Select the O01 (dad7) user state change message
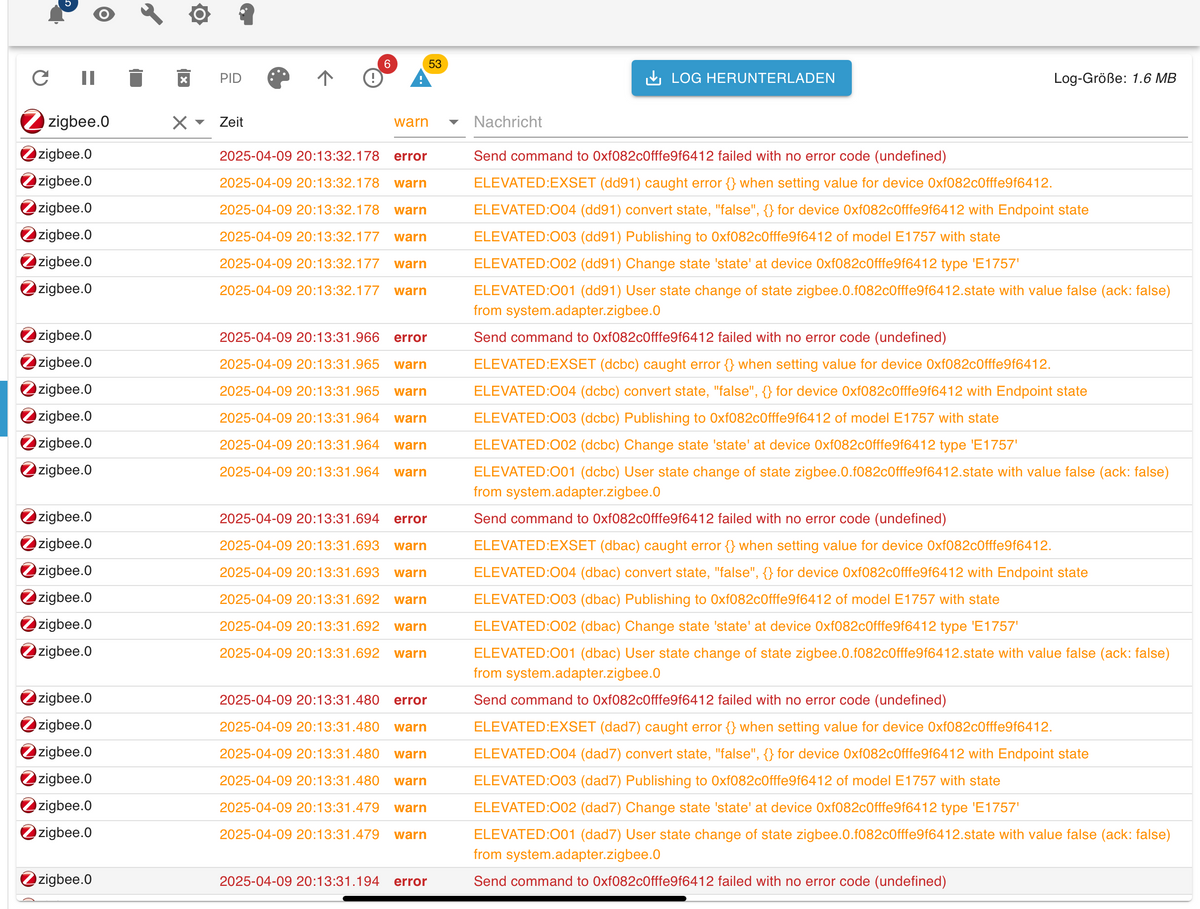 tap(822, 843)
